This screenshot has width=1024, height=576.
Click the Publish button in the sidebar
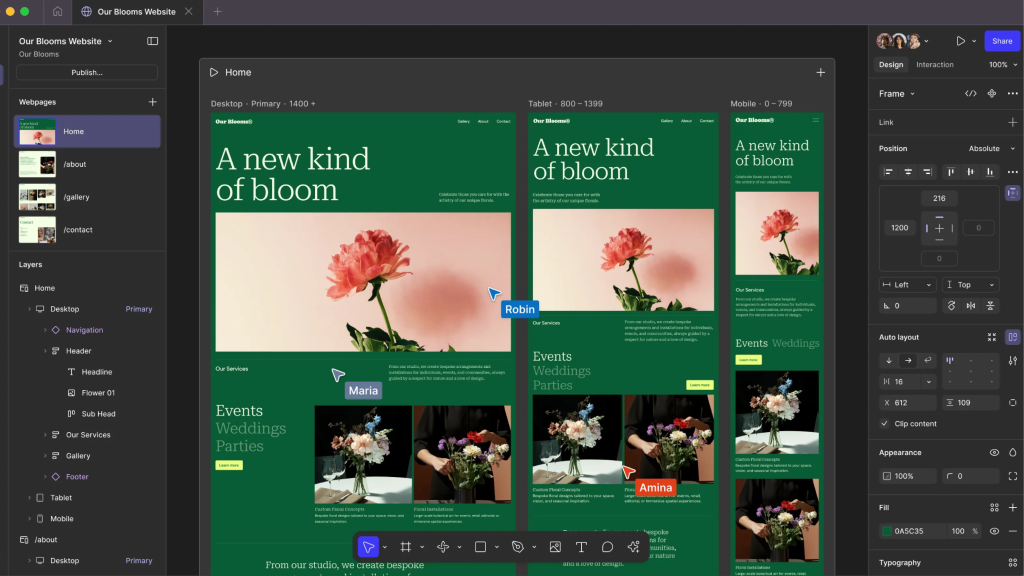click(x=86, y=72)
